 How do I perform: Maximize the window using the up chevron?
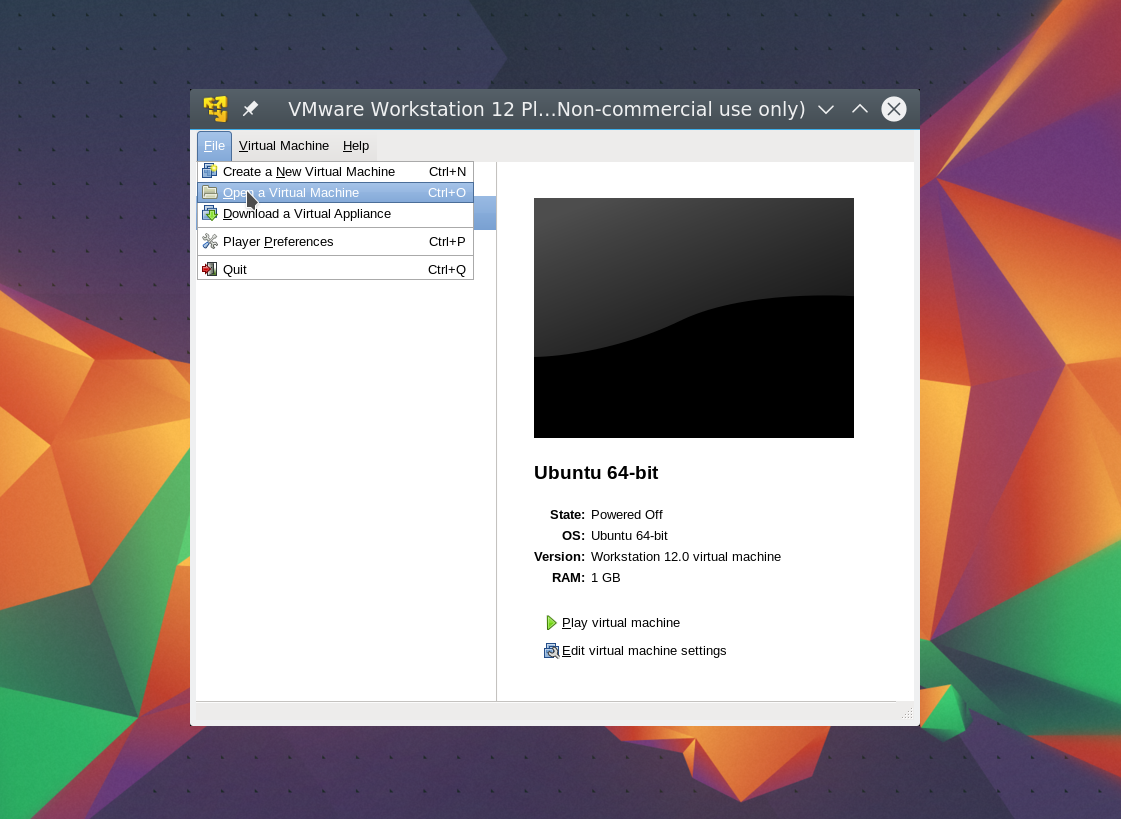click(x=860, y=109)
